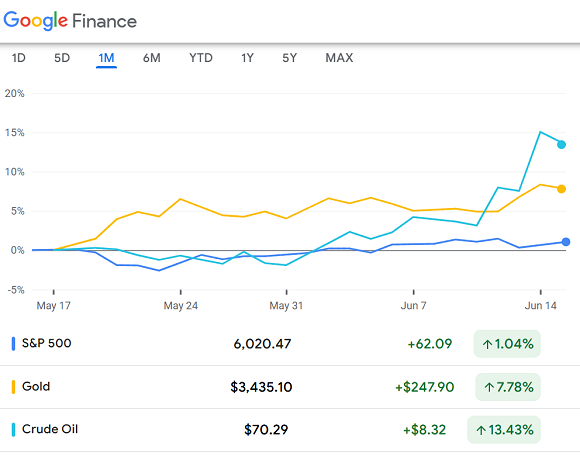Click the blue S&P 500 endpoint dot
The height and width of the screenshot is (456, 580).
tap(566, 242)
